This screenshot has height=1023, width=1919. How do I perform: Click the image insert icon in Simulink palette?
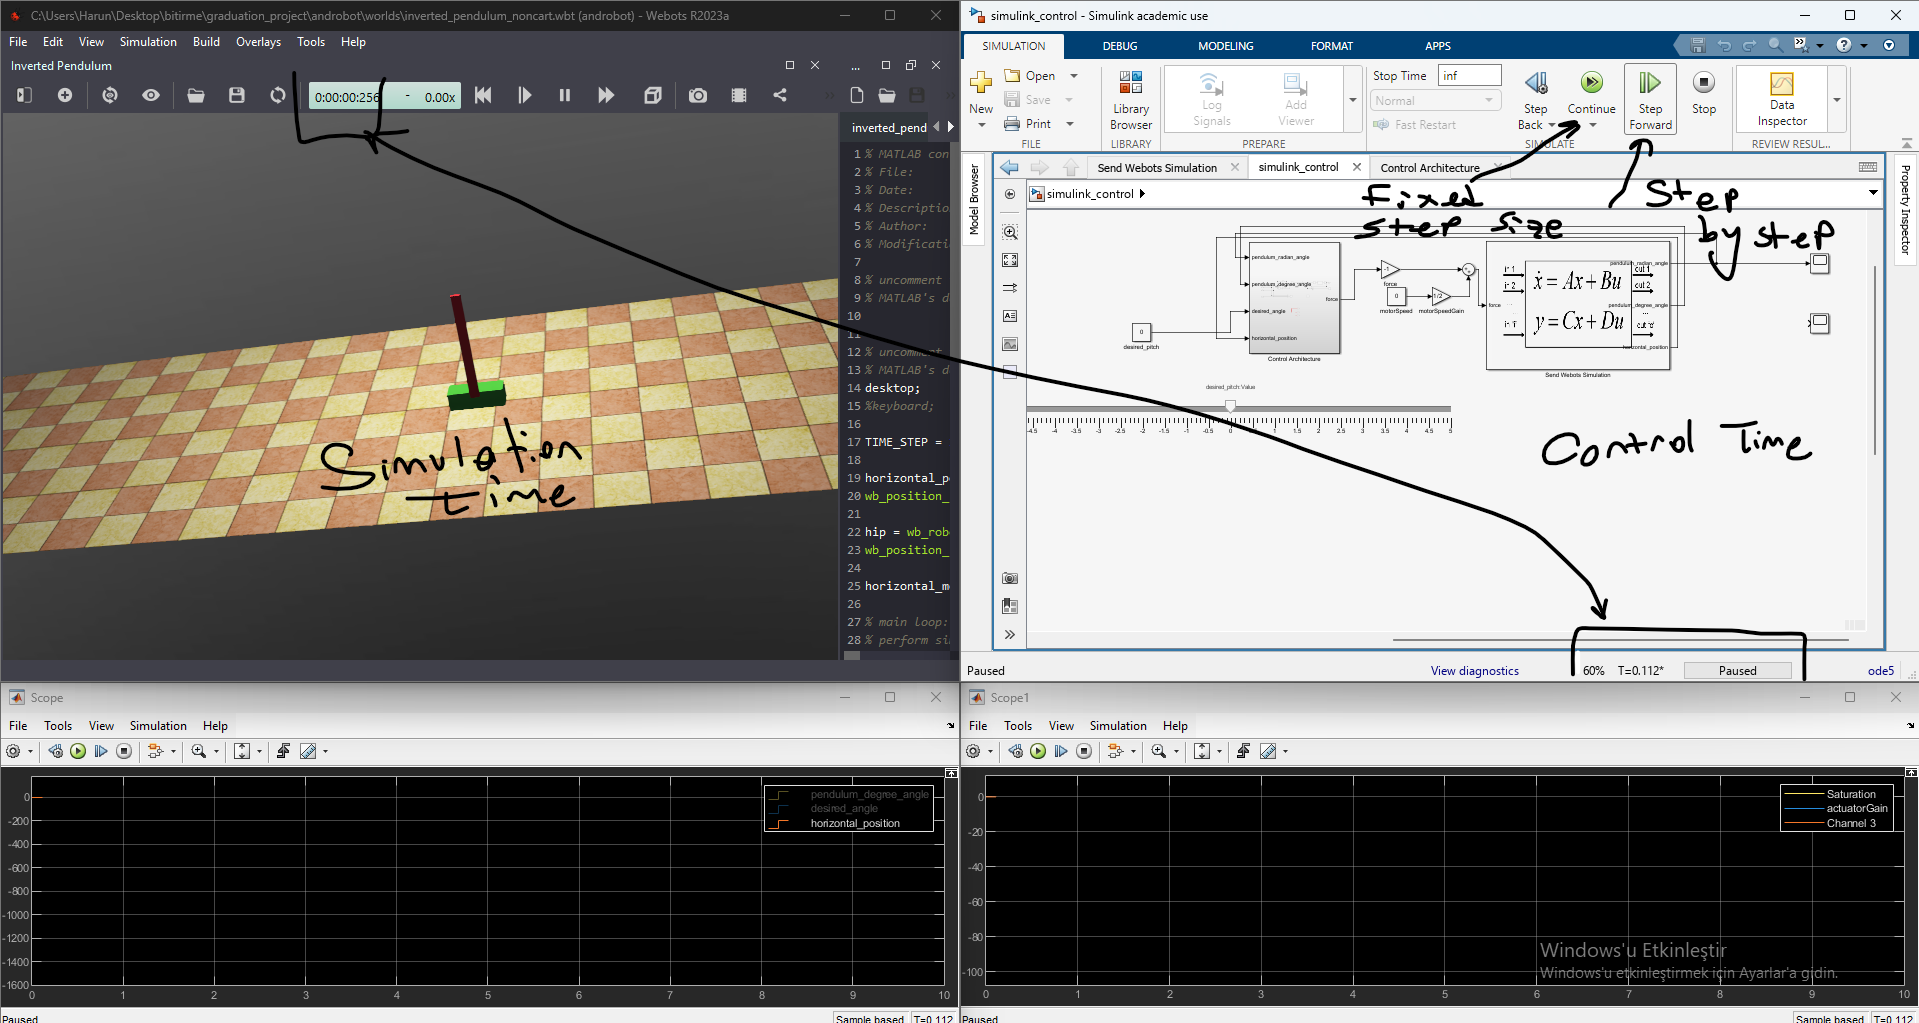coord(1010,344)
